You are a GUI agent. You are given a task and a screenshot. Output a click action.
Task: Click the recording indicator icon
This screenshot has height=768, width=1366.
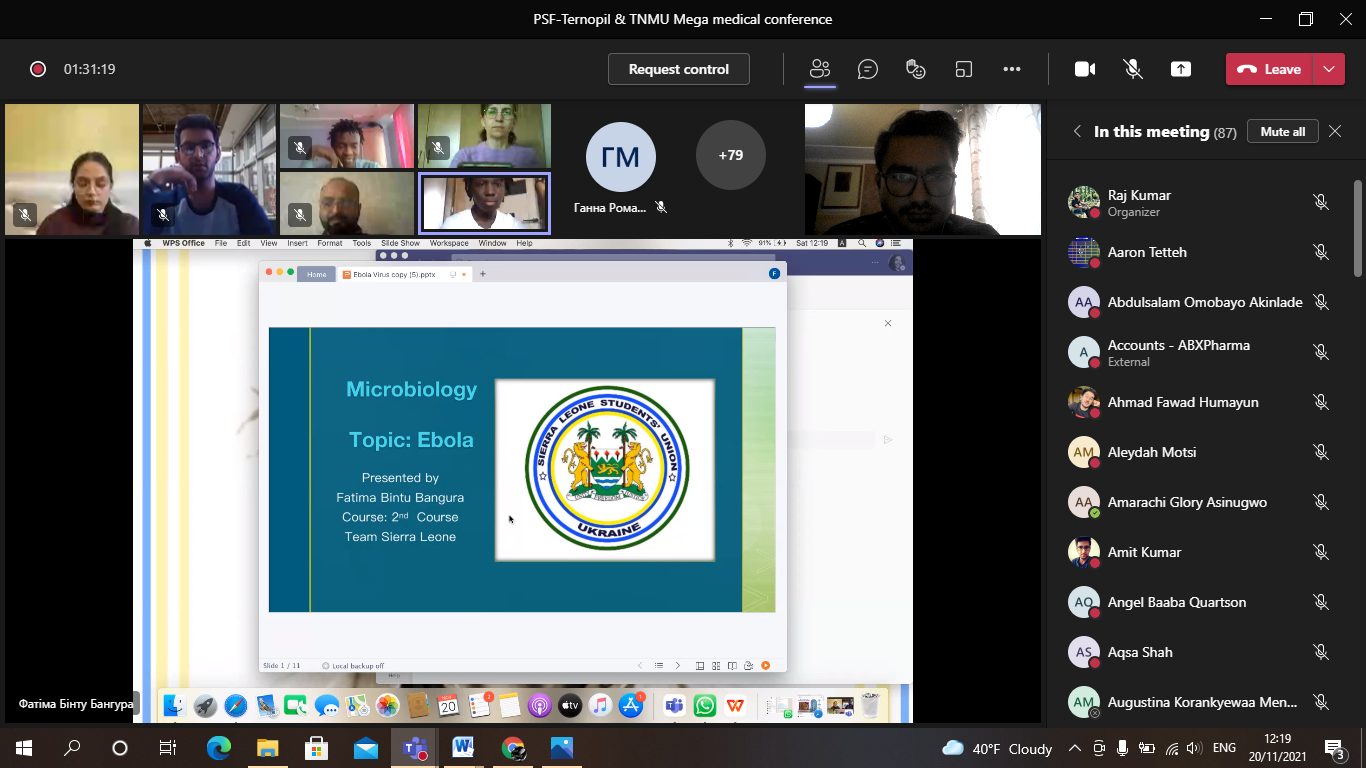(x=38, y=69)
